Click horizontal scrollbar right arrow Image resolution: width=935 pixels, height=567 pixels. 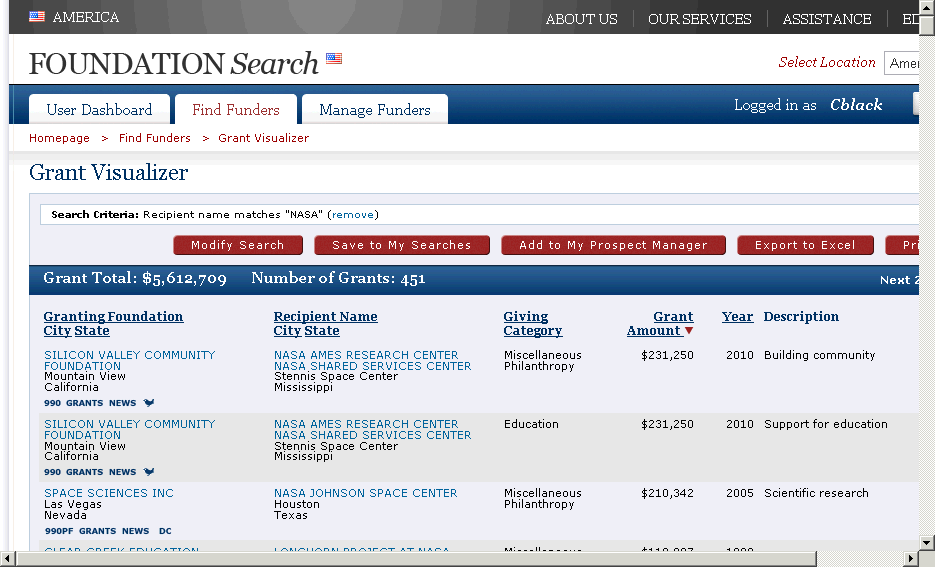(x=911, y=559)
